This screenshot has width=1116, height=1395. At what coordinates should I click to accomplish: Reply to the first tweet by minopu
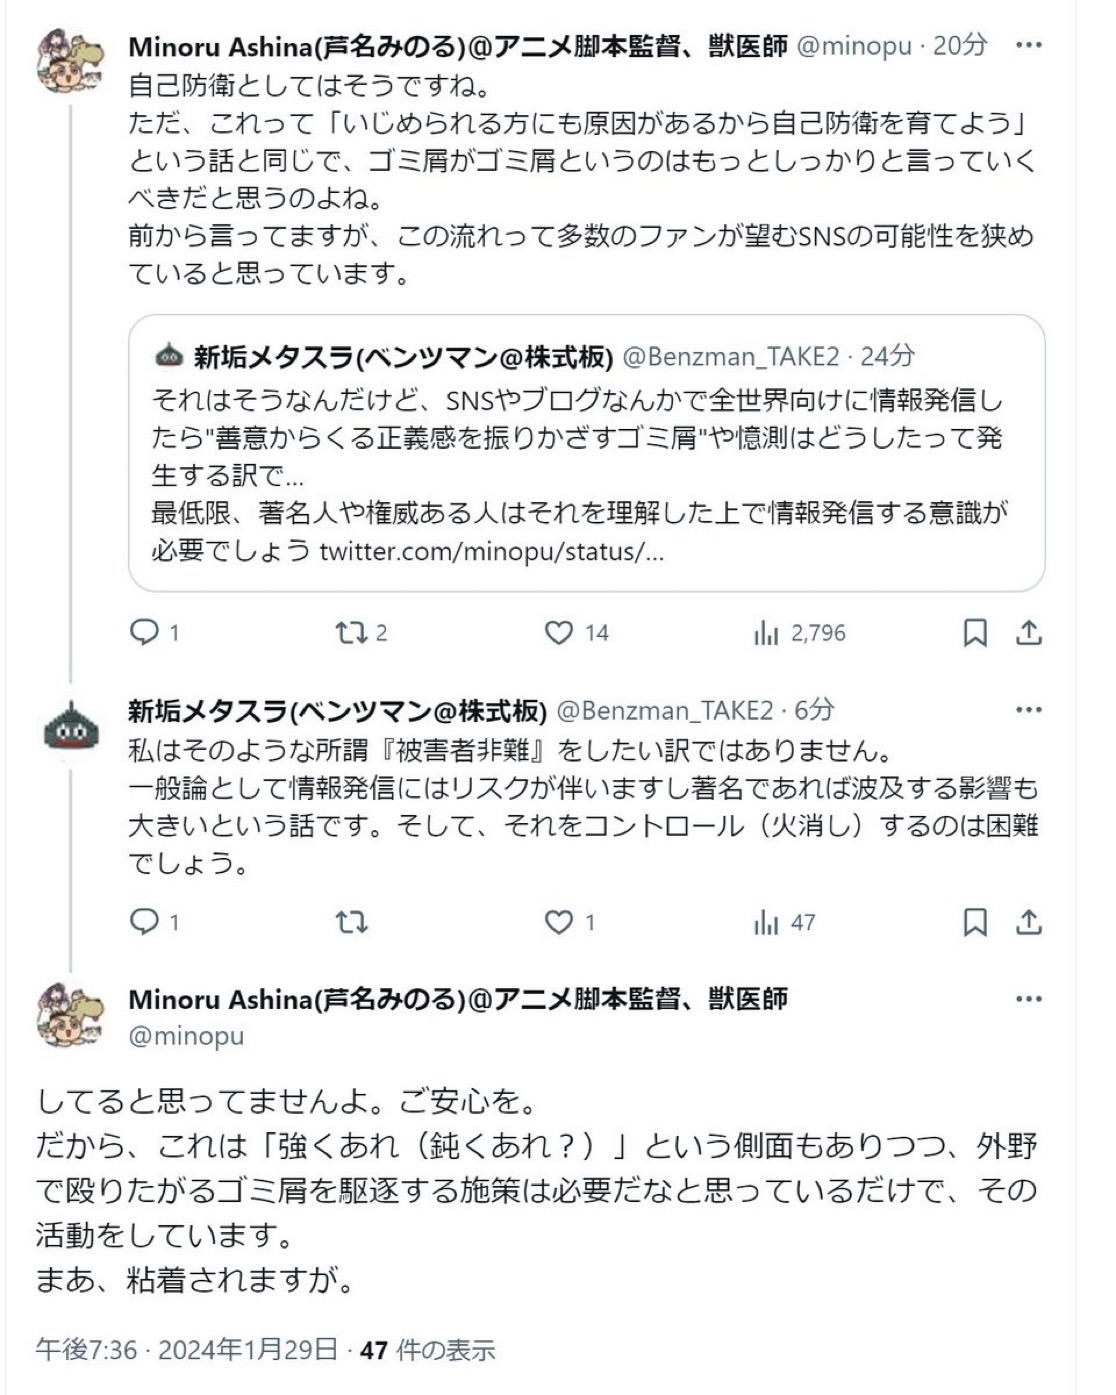tap(146, 632)
